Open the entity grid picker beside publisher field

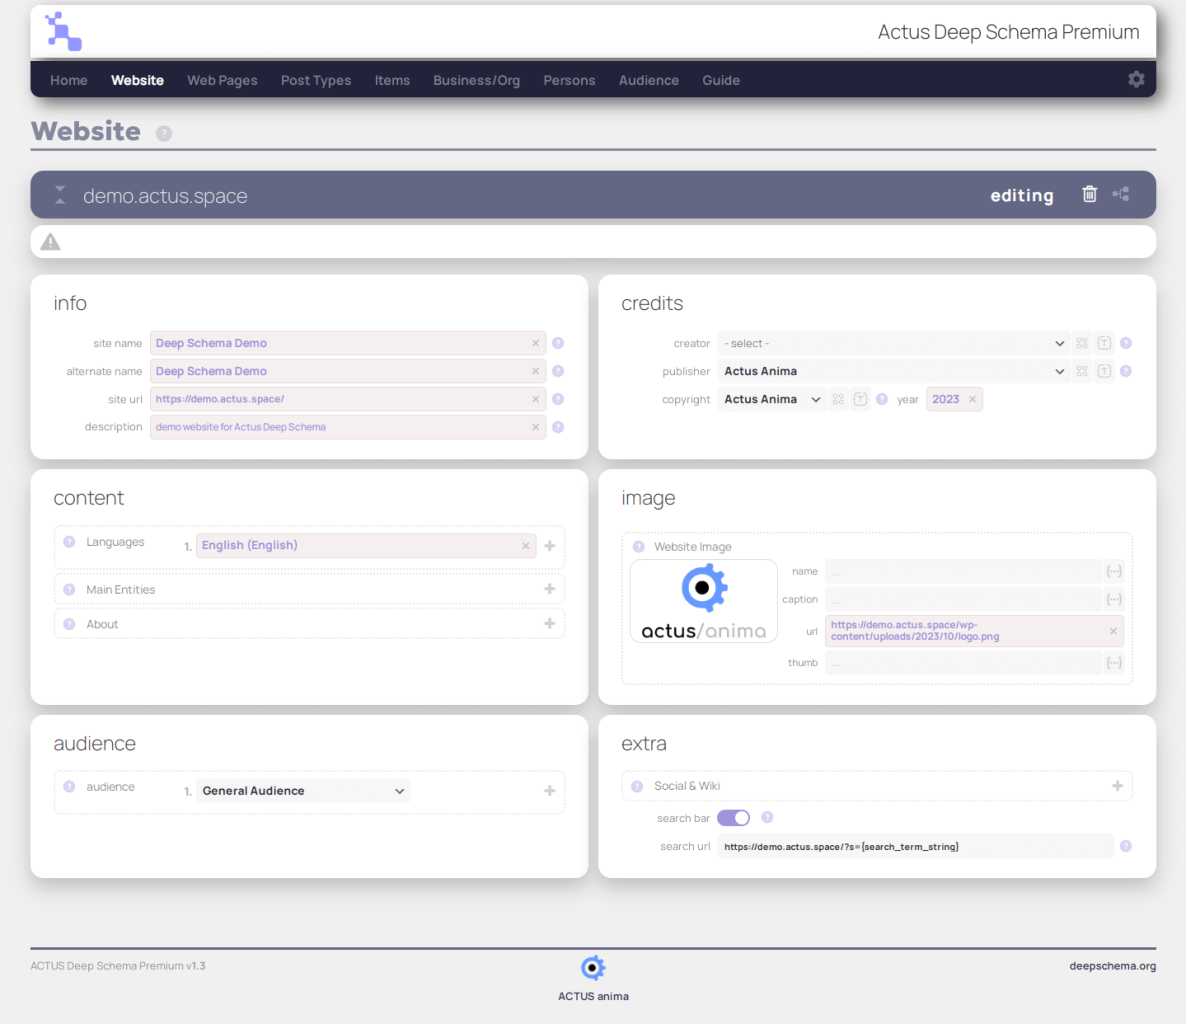pos(1082,370)
